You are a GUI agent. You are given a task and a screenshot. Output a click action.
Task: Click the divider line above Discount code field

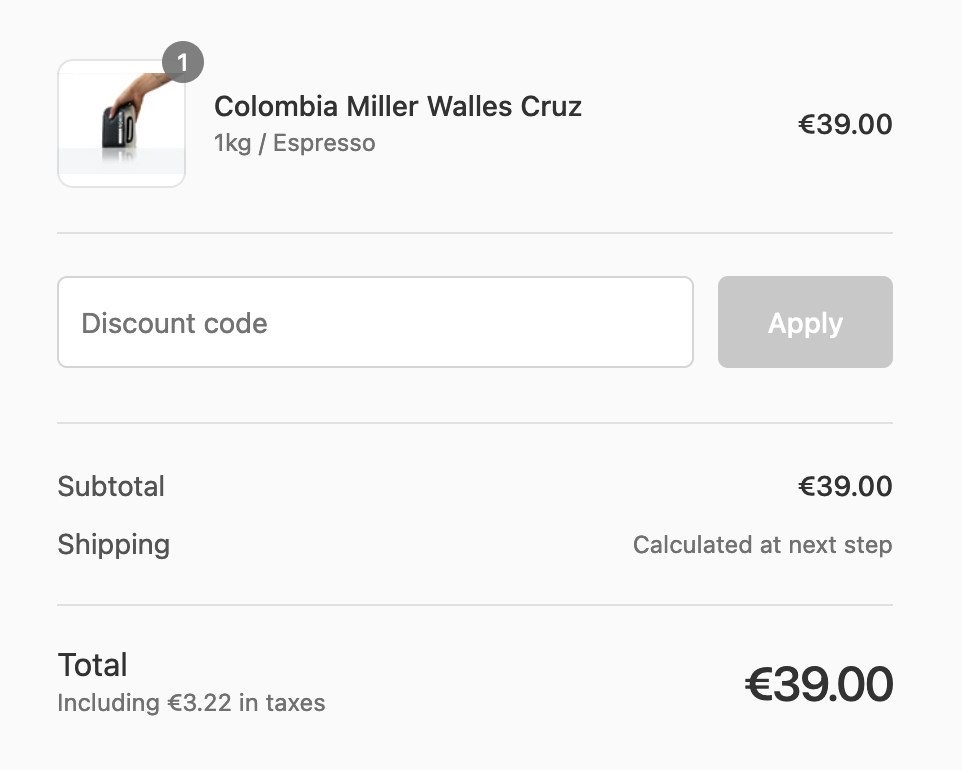(x=475, y=233)
